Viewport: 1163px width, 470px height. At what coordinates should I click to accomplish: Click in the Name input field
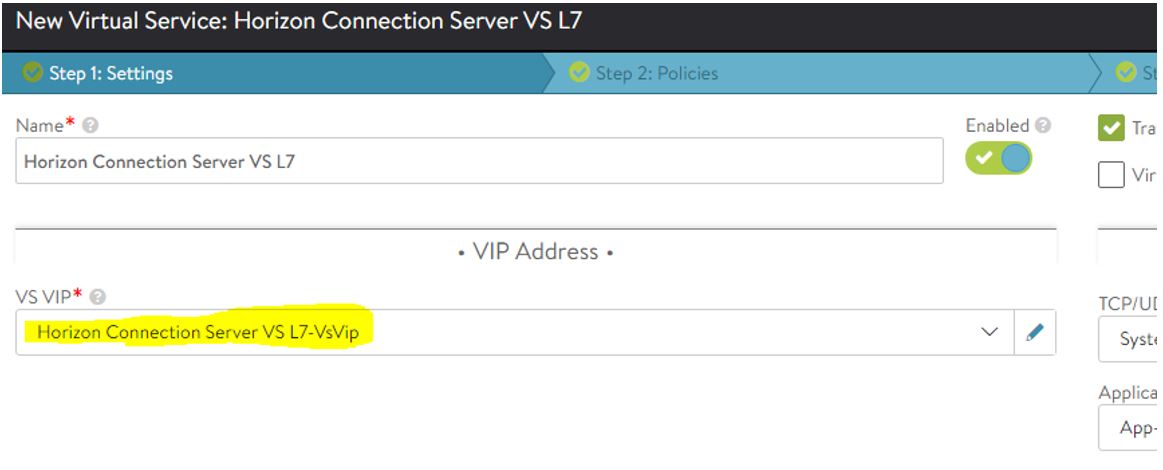click(x=479, y=160)
